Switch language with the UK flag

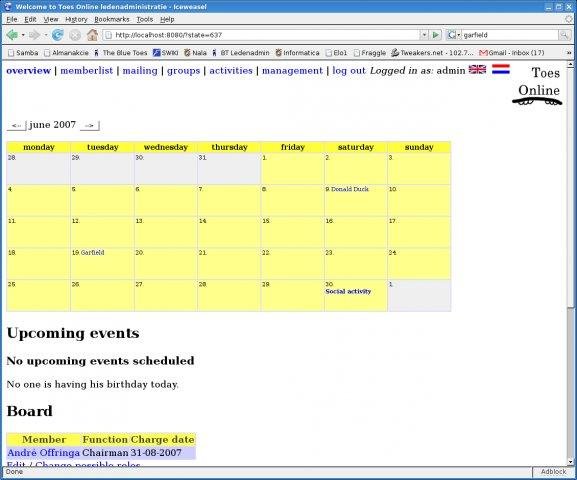pos(477,69)
